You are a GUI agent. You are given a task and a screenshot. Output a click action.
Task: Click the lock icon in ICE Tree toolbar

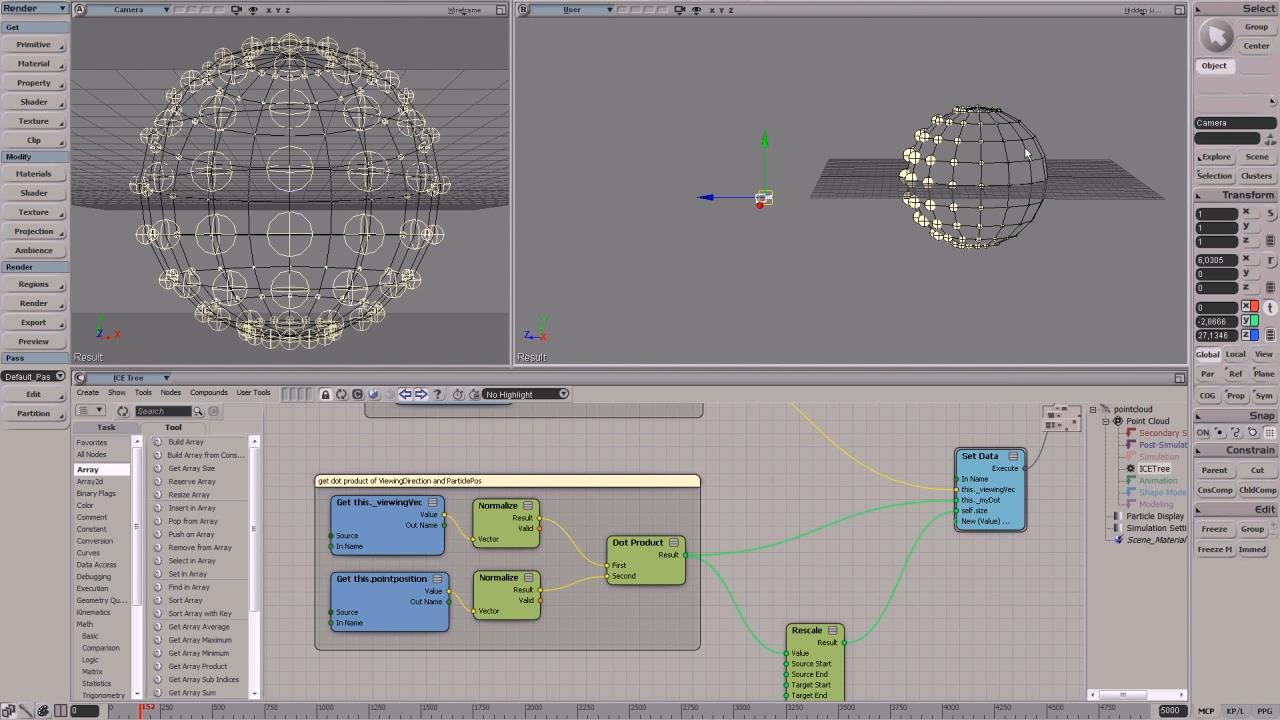click(325, 394)
